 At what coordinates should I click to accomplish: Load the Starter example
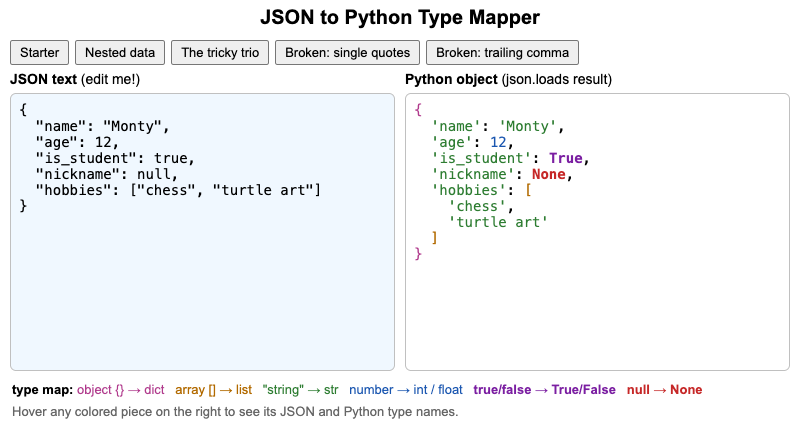point(39,53)
